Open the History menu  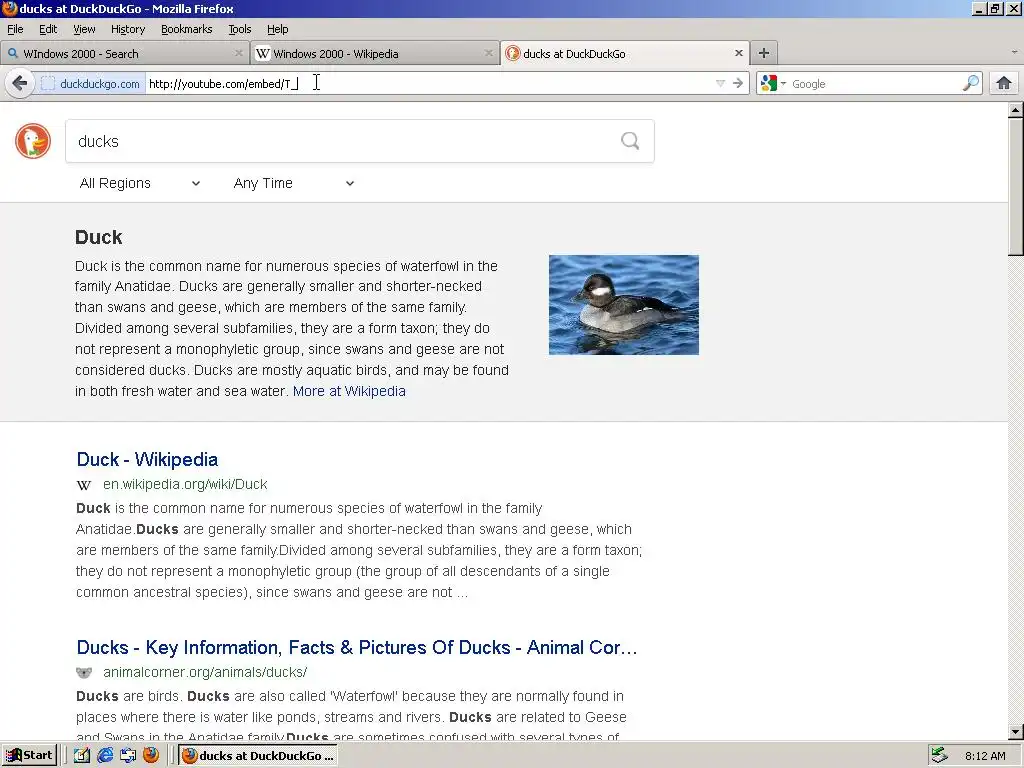pyautogui.click(x=128, y=29)
